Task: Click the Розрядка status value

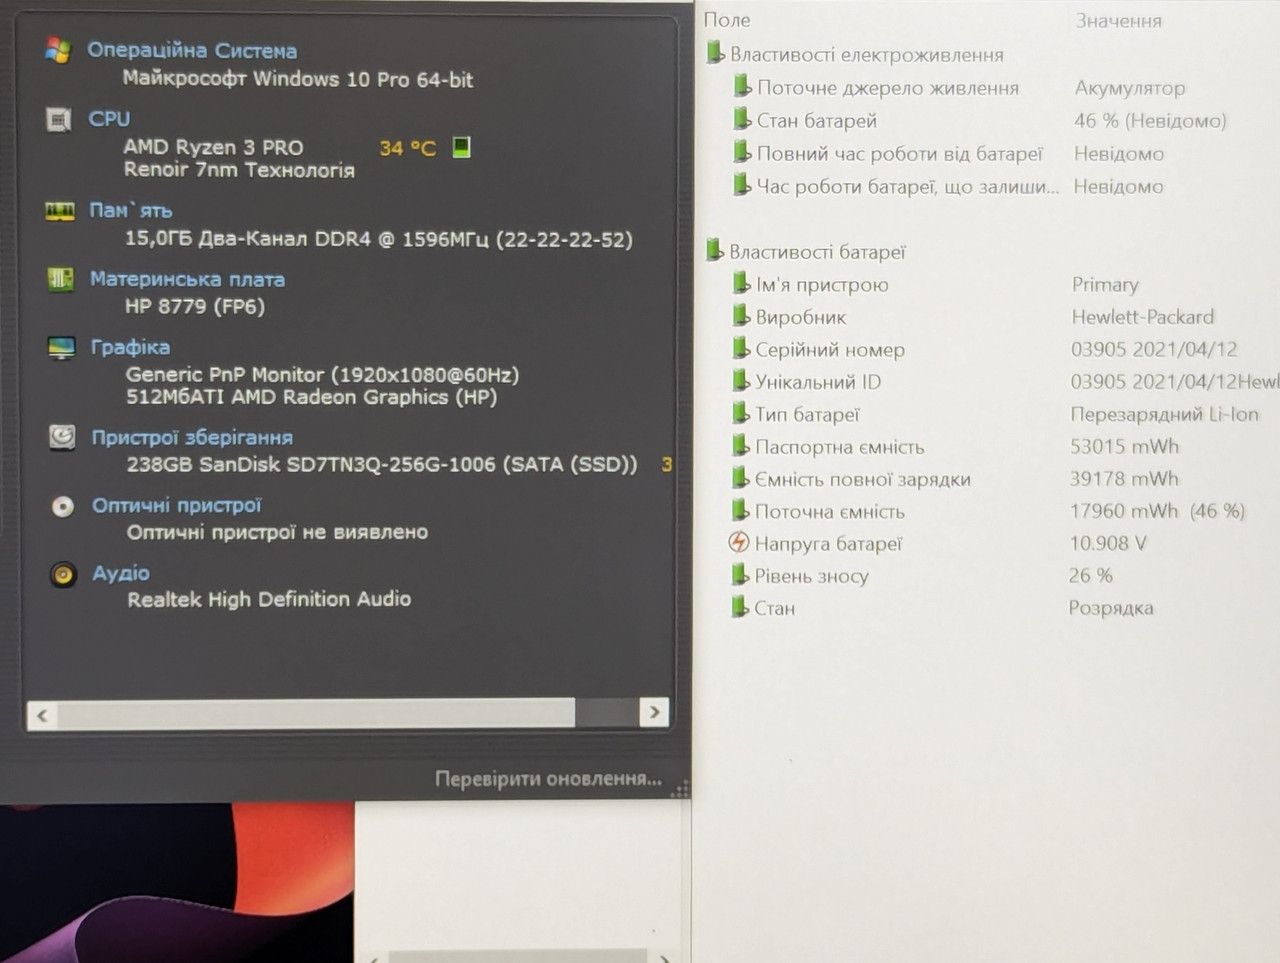Action: tap(1111, 608)
